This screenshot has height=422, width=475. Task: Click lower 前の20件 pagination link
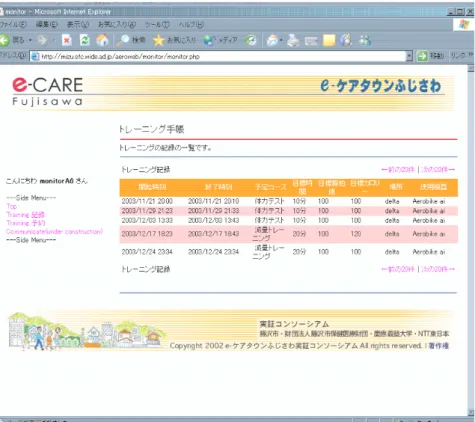(x=398, y=269)
